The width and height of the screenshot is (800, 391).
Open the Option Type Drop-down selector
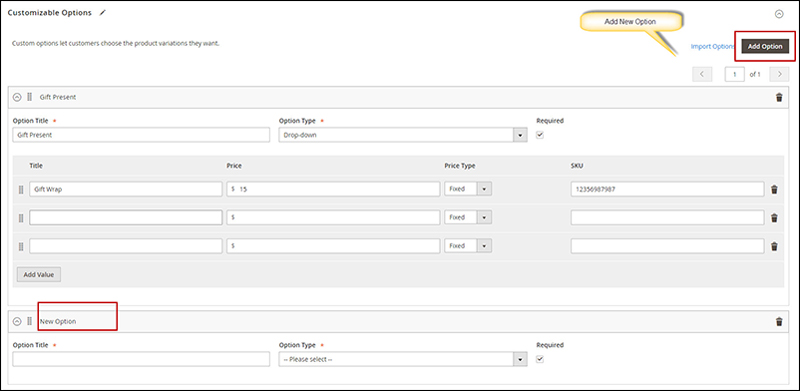403,135
